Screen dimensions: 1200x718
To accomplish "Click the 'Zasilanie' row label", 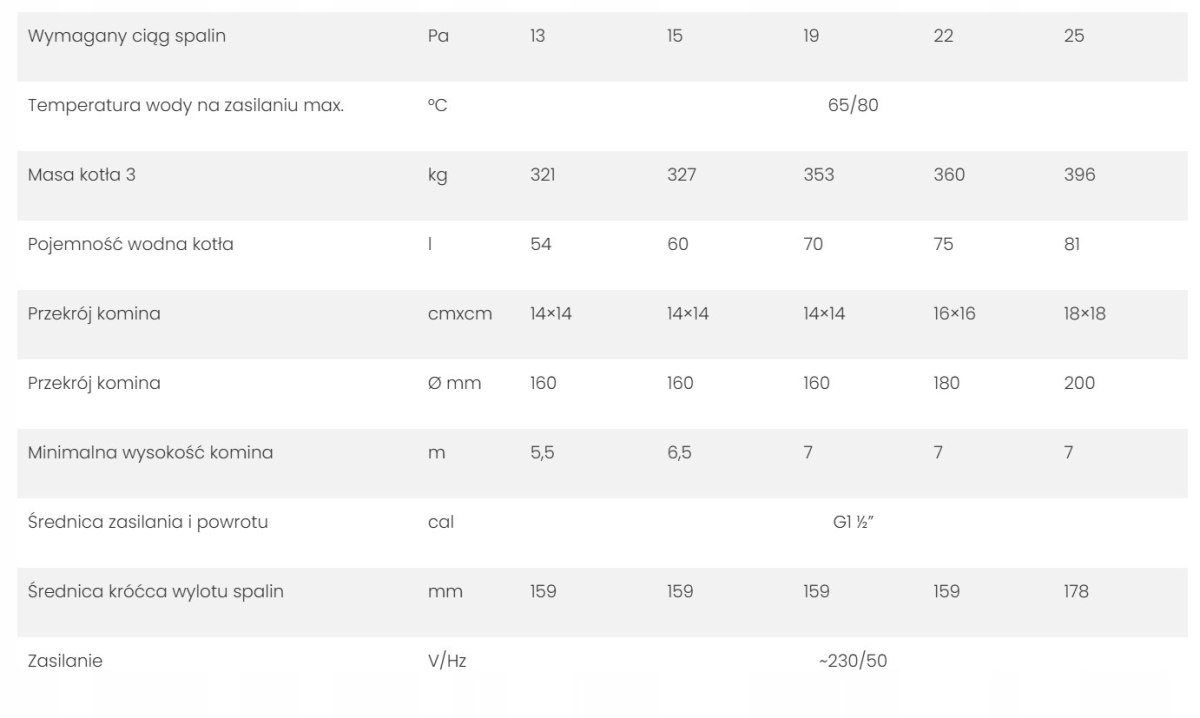I will 65,661.
